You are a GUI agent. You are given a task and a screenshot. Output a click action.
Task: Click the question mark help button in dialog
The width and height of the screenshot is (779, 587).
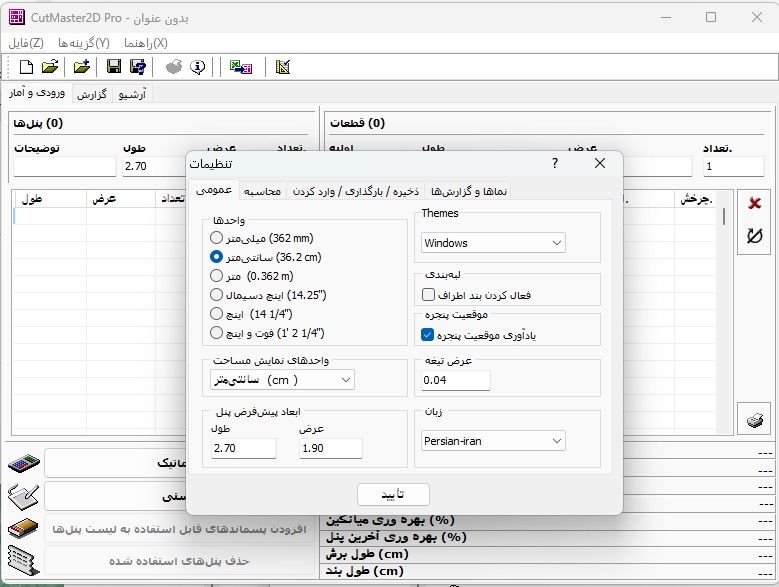click(555, 163)
